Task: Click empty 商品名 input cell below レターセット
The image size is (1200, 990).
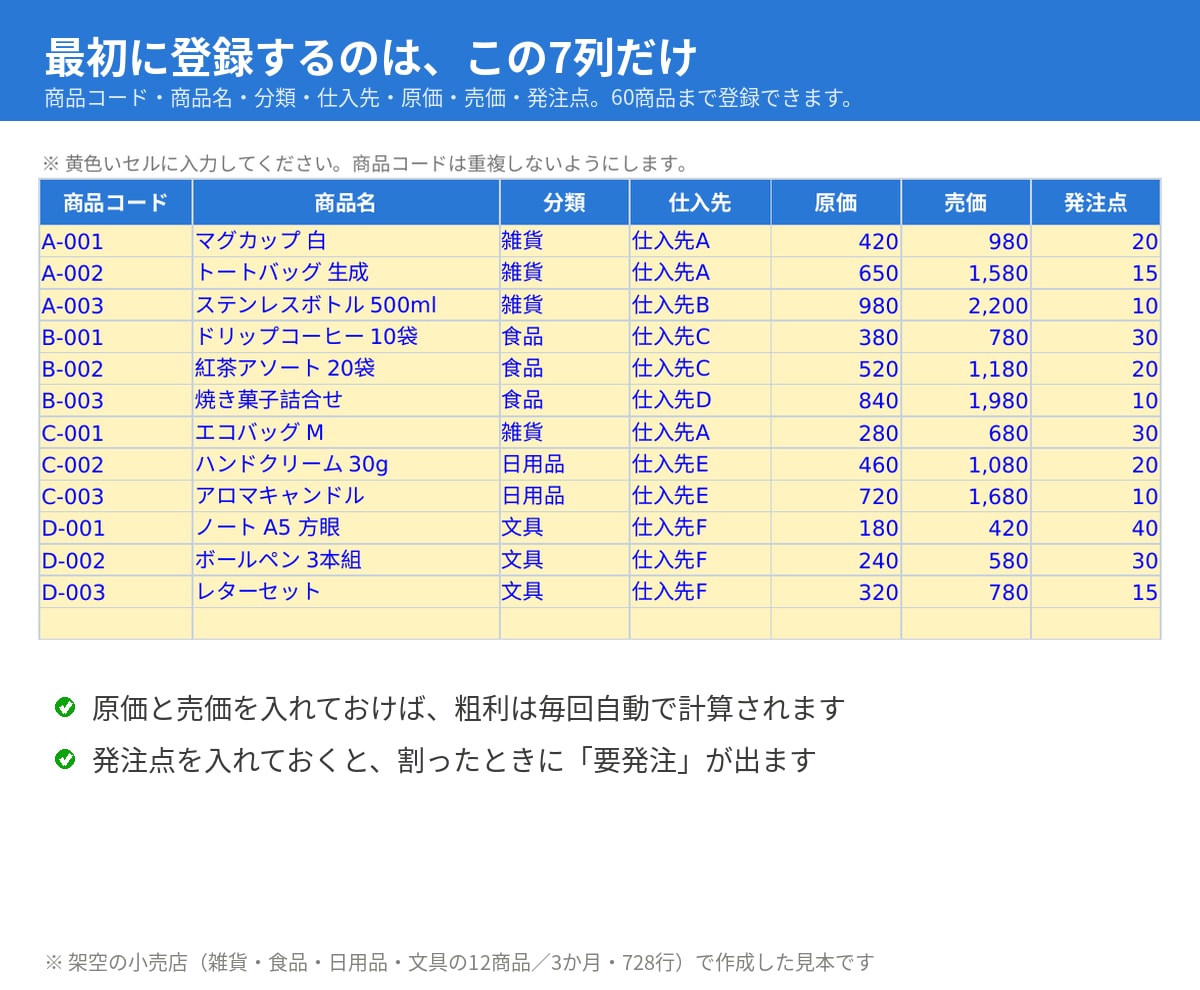Action: pos(346,624)
